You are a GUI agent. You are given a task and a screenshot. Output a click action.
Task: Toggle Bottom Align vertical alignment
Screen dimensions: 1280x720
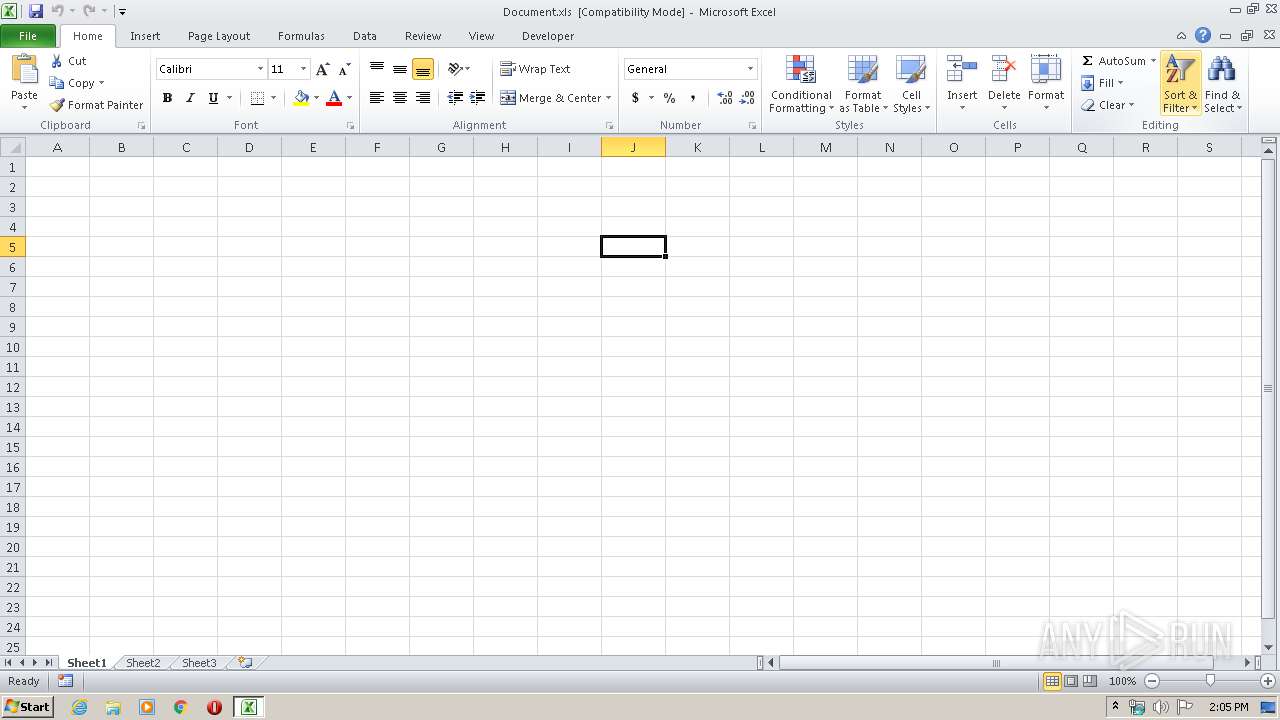coord(423,69)
